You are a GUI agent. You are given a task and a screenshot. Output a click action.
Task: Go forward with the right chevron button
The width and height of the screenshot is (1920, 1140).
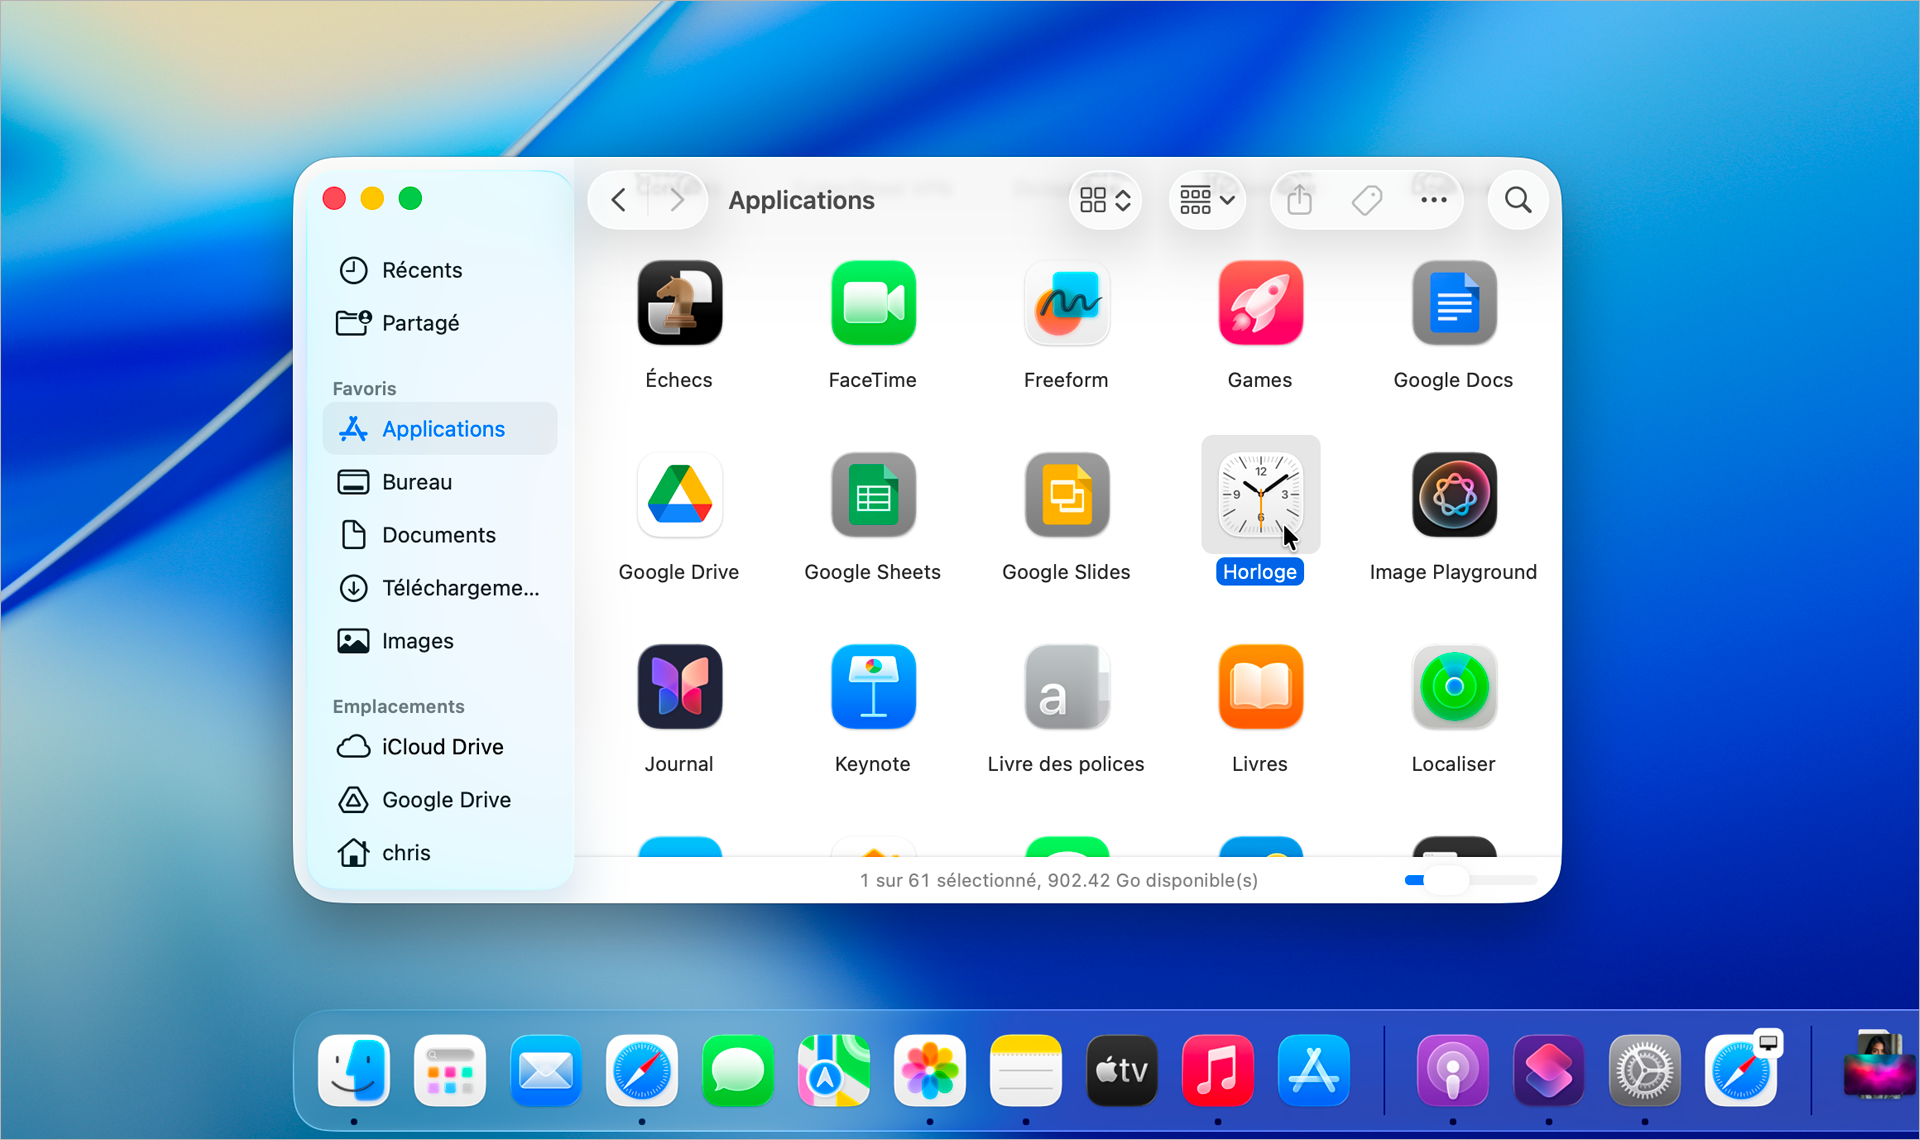coord(677,200)
